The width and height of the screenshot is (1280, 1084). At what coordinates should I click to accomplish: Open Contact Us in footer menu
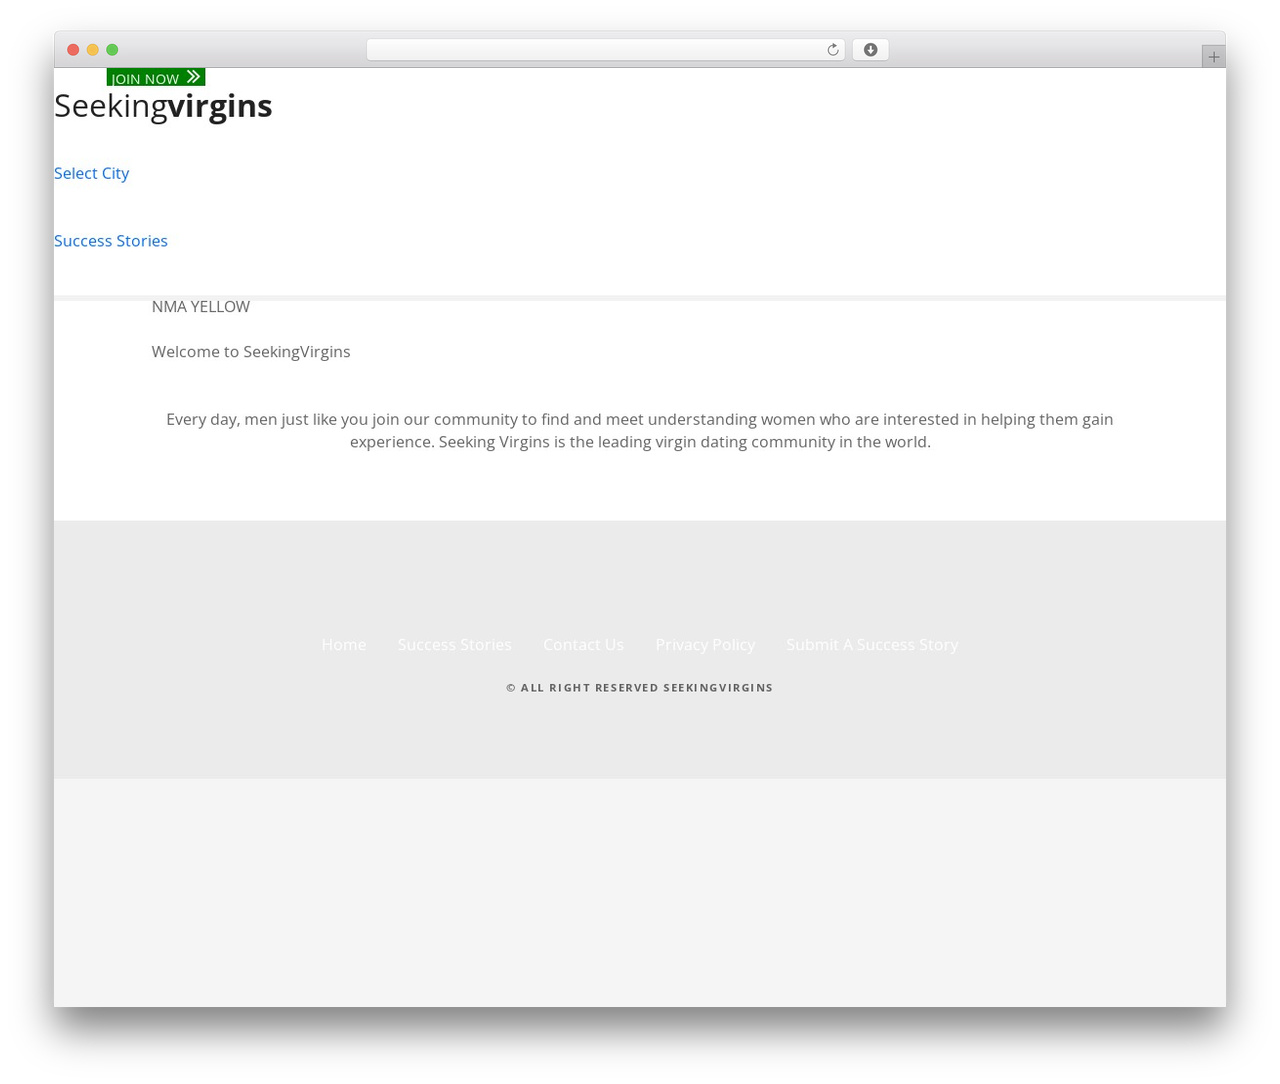point(583,645)
